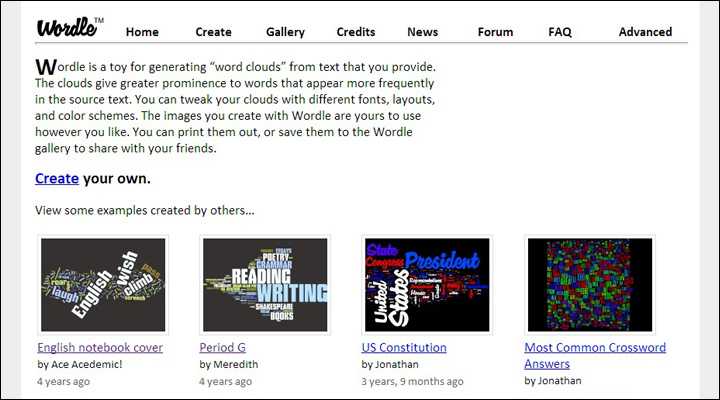Open the Gallery tab
Image resolution: width=720 pixels, height=400 pixels.
pyautogui.click(x=285, y=32)
